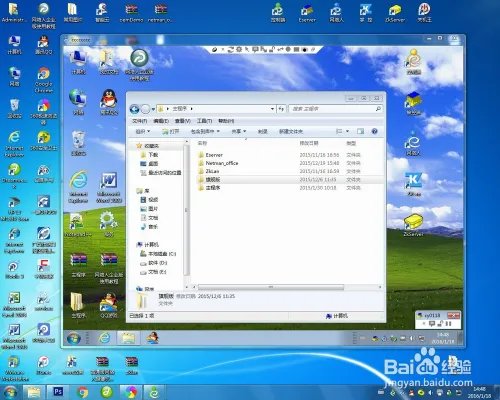Select 本地磁盘 (C:) drive
This screenshot has width=500, height=400.
(158, 254)
